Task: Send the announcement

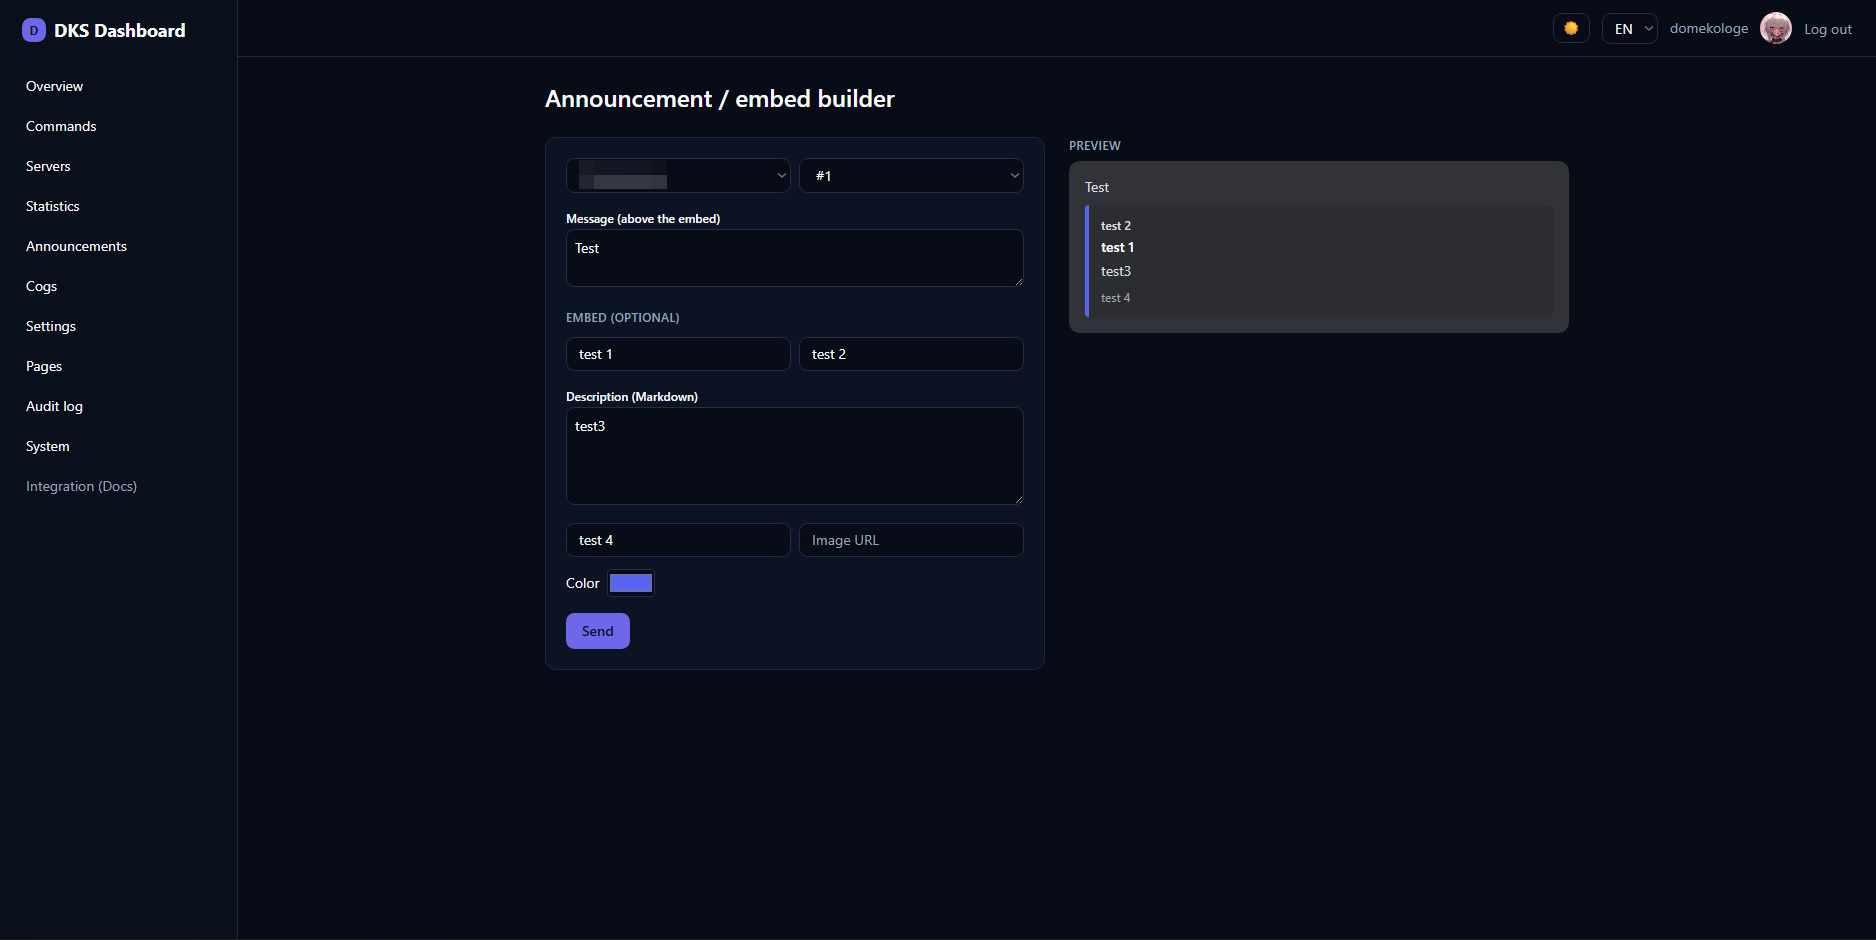Action: point(598,631)
